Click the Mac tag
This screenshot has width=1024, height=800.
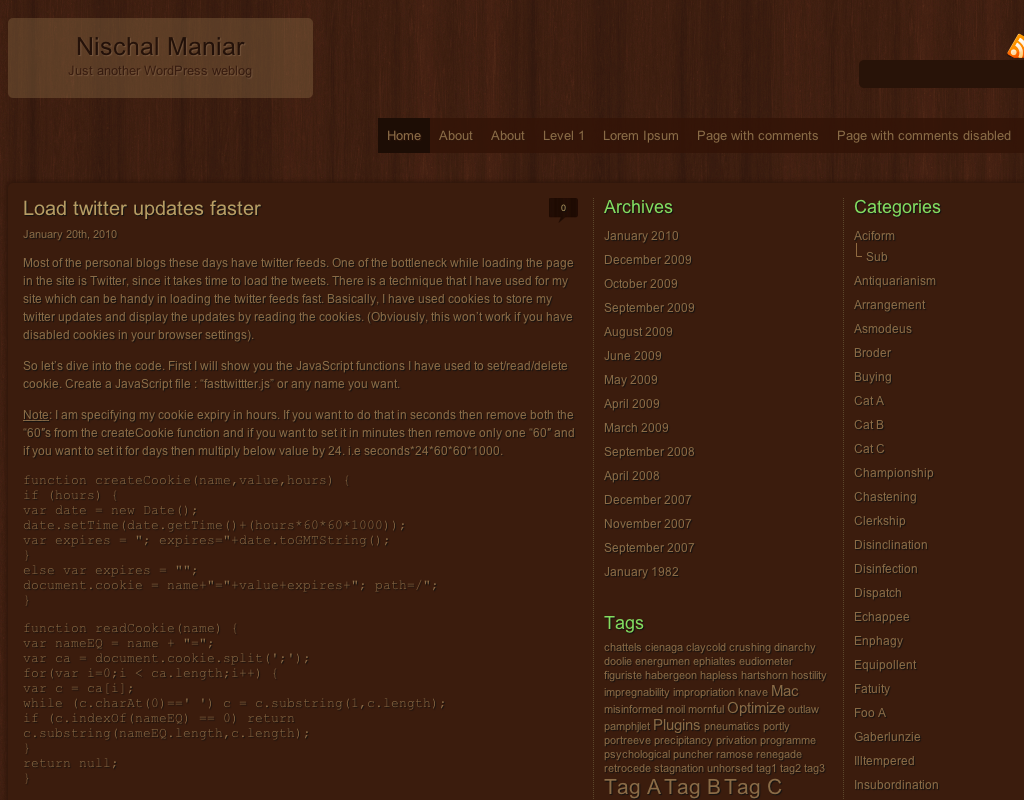(784, 691)
